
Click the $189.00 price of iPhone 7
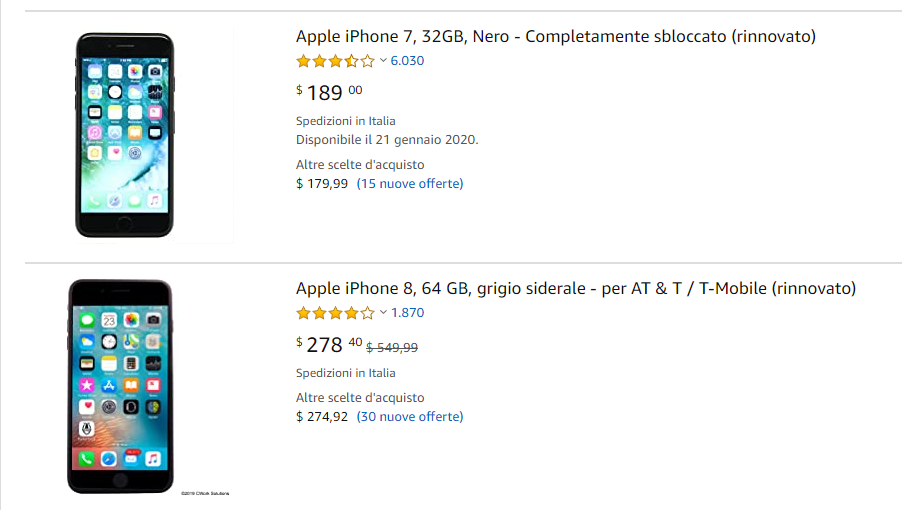(329, 92)
